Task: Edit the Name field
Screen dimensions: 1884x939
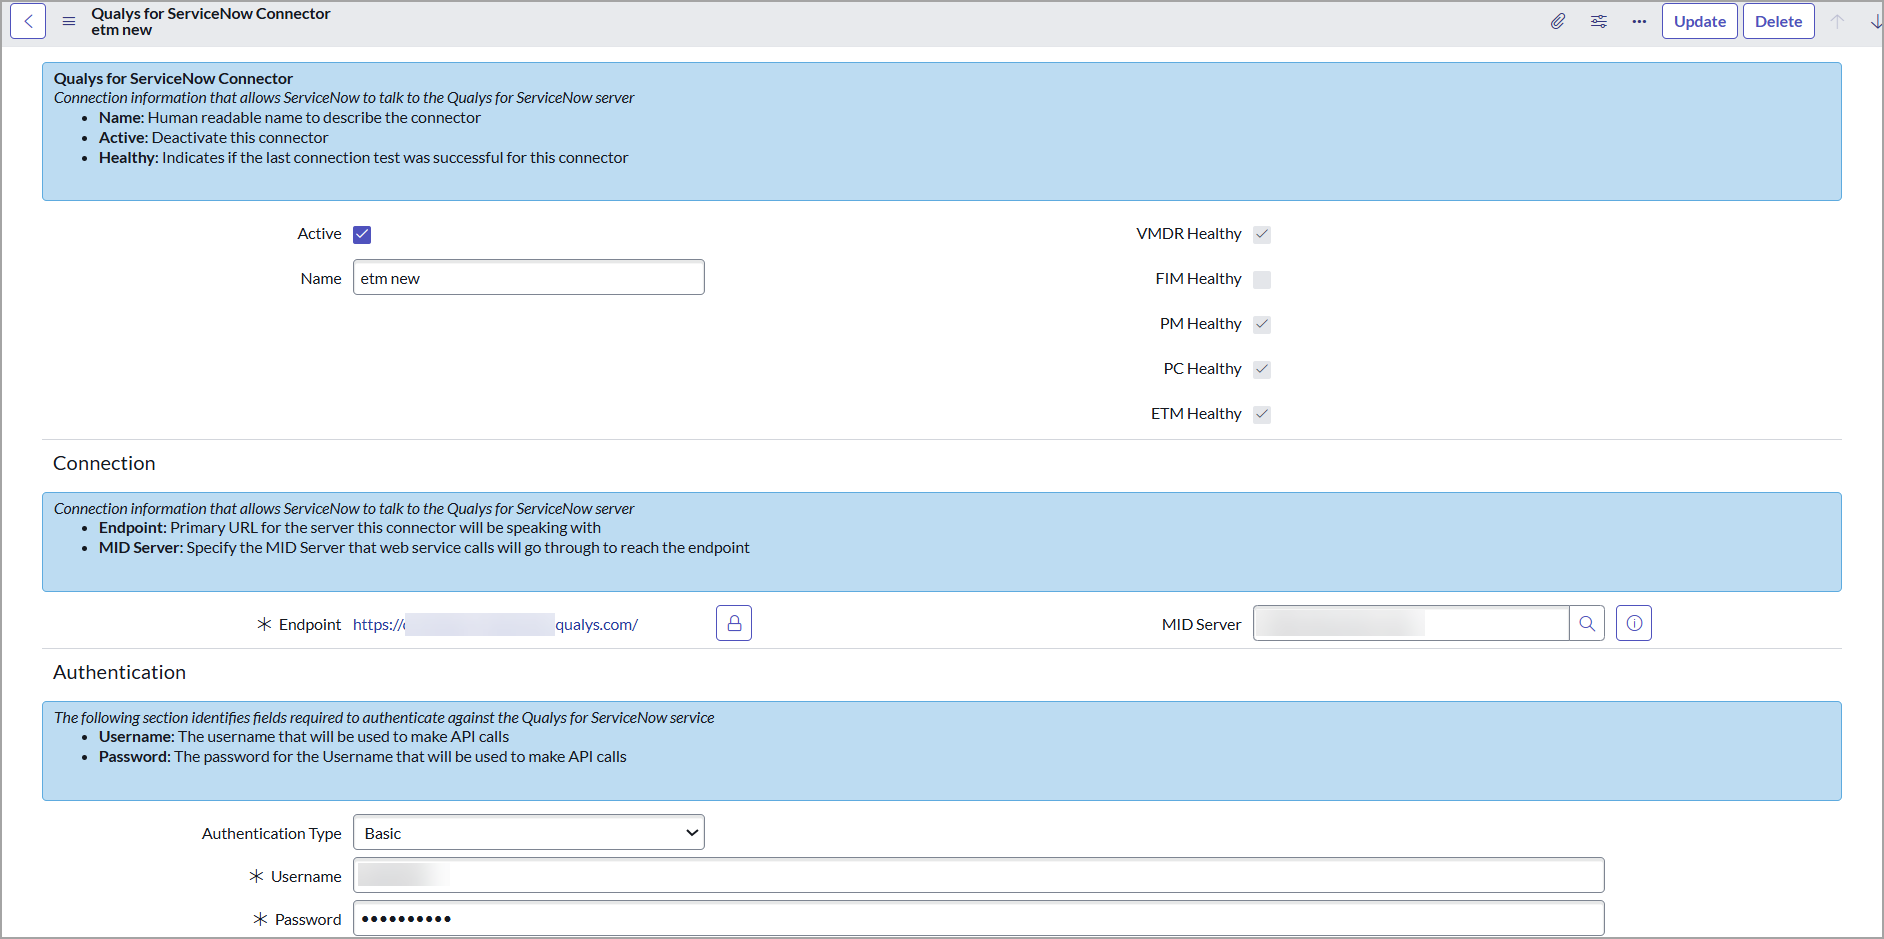Action: tap(529, 277)
